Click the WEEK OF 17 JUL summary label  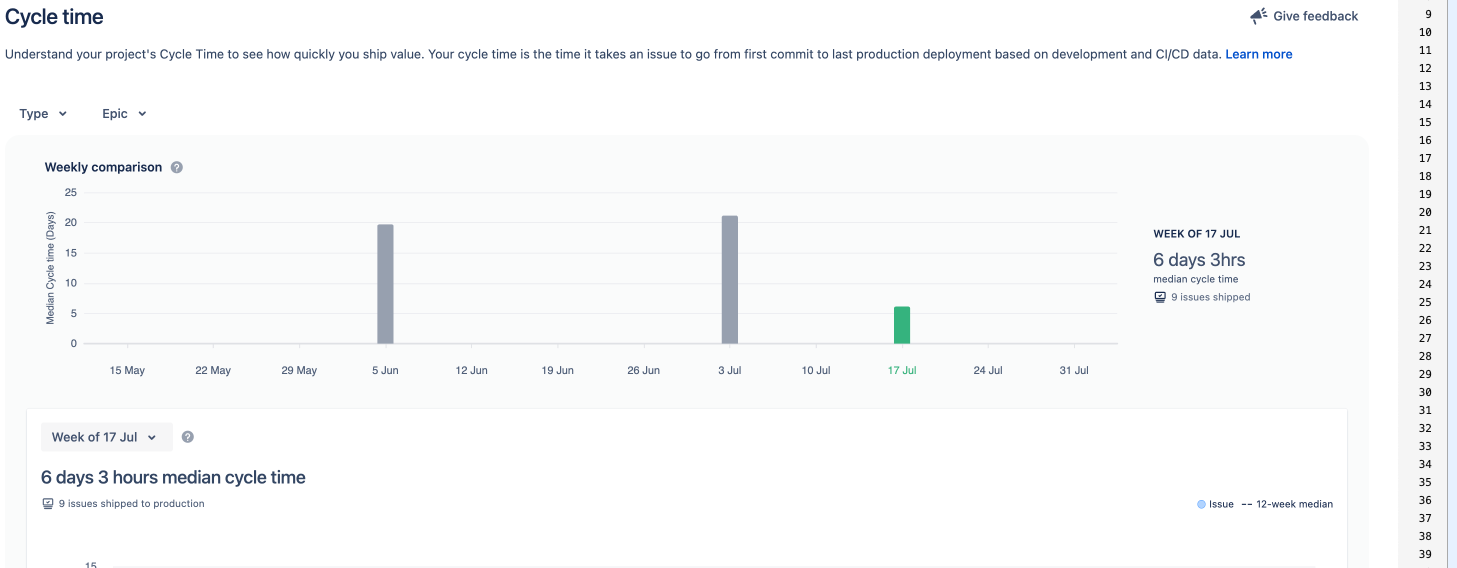pyautogui.click(x=1196, y=234)
